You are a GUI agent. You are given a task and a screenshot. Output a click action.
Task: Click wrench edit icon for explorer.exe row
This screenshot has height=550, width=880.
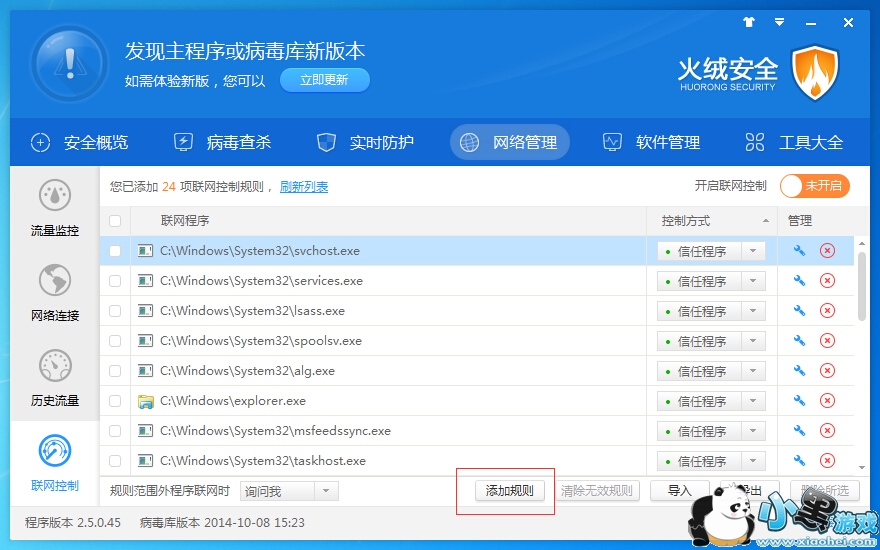tap(799, 401)
